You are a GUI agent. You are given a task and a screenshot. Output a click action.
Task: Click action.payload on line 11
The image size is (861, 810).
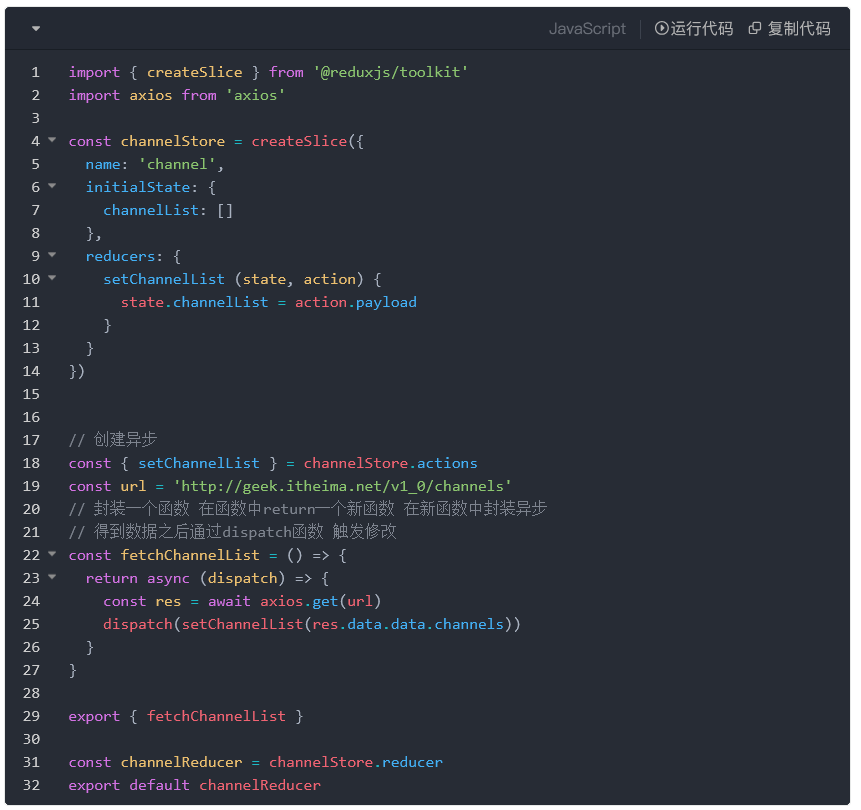[x=355, y=302]
